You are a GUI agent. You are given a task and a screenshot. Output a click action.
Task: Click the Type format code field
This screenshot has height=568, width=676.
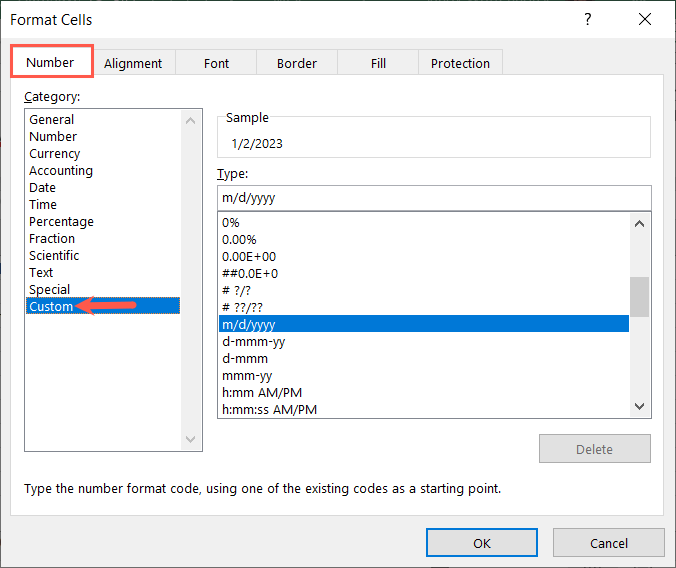[433, 198]
